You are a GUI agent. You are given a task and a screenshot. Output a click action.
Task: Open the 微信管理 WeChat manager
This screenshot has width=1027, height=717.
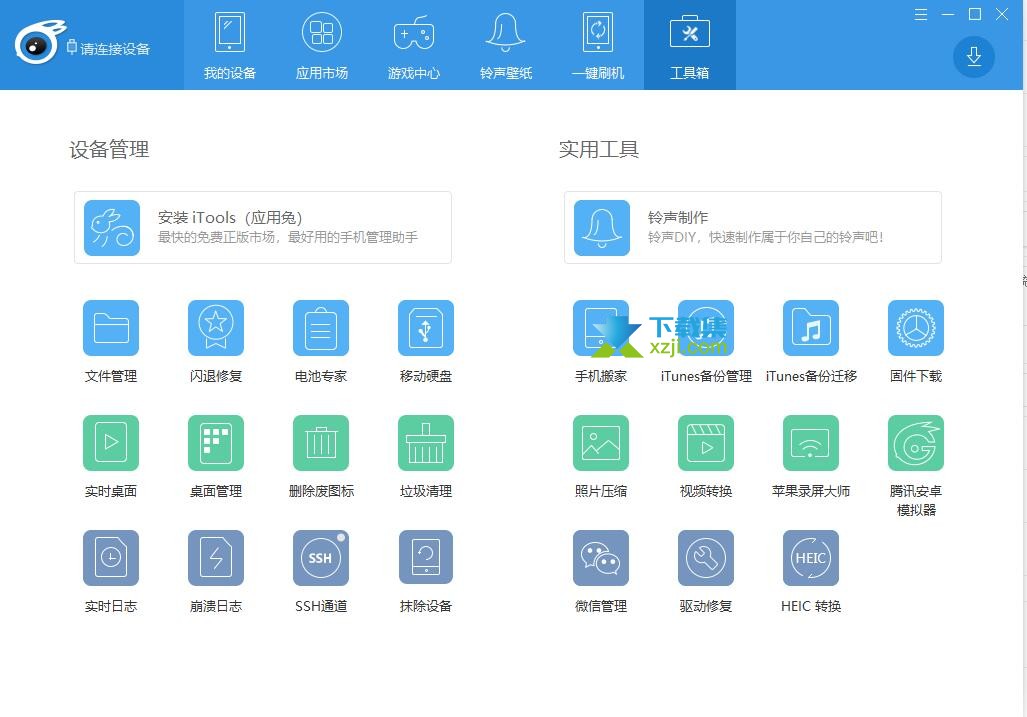(601, 558)
